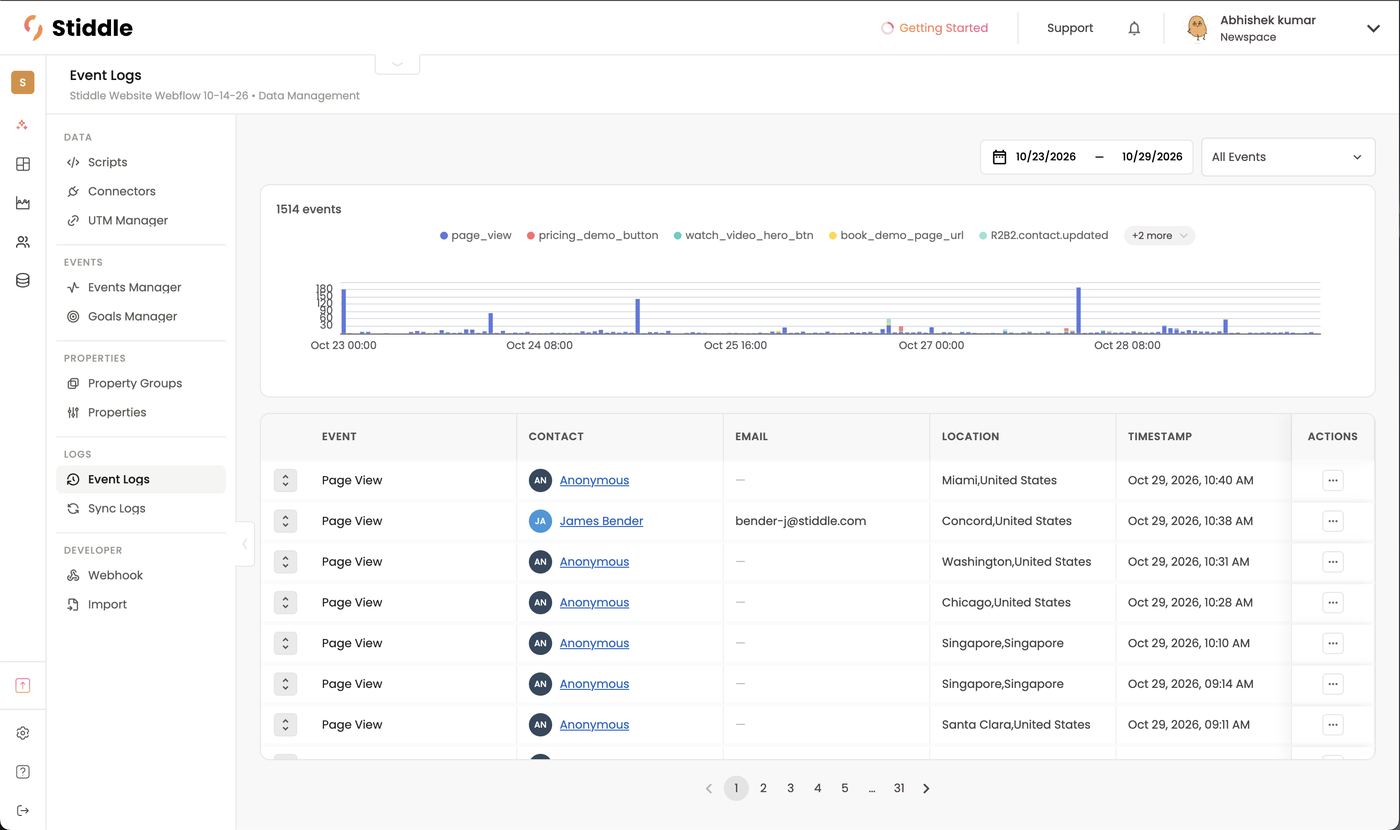Open actions menu for James Bender row
The width and height of the screenshot is (1400, 830).
[x=1332, y=521]
